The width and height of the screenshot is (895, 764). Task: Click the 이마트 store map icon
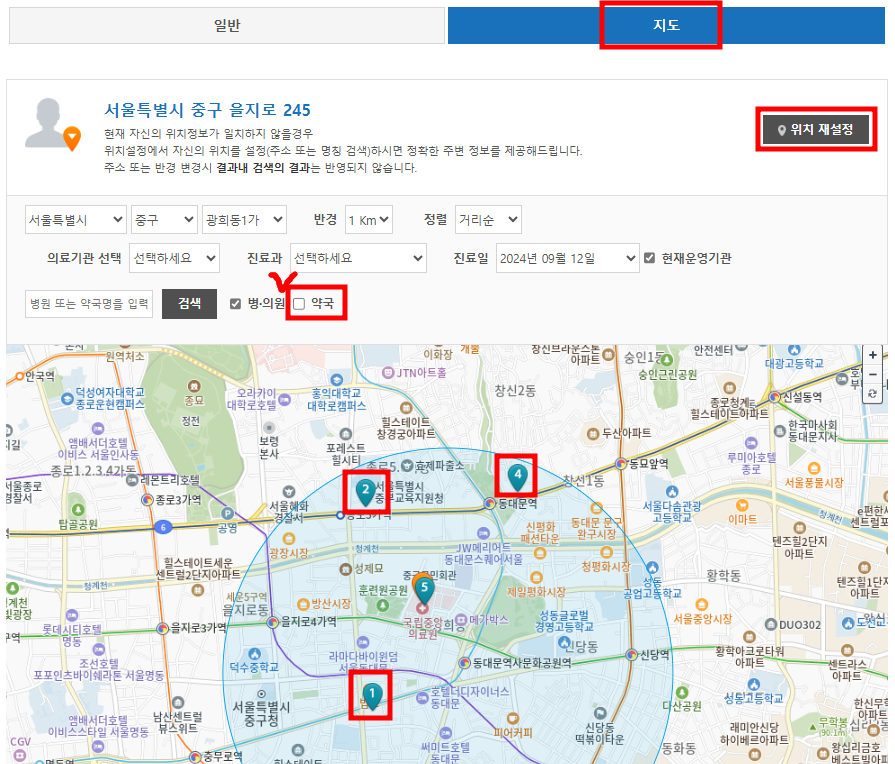tap(742, 505)
